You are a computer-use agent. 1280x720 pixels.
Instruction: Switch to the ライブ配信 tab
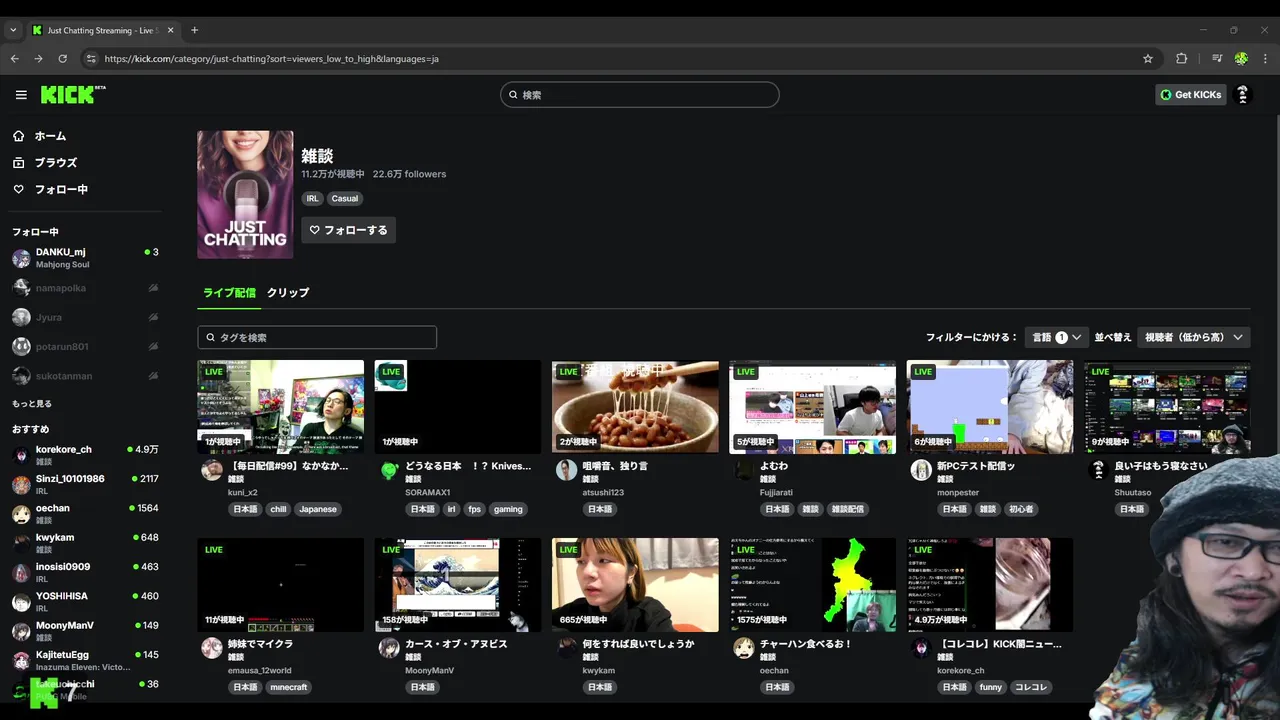click(x=229, y=293)
